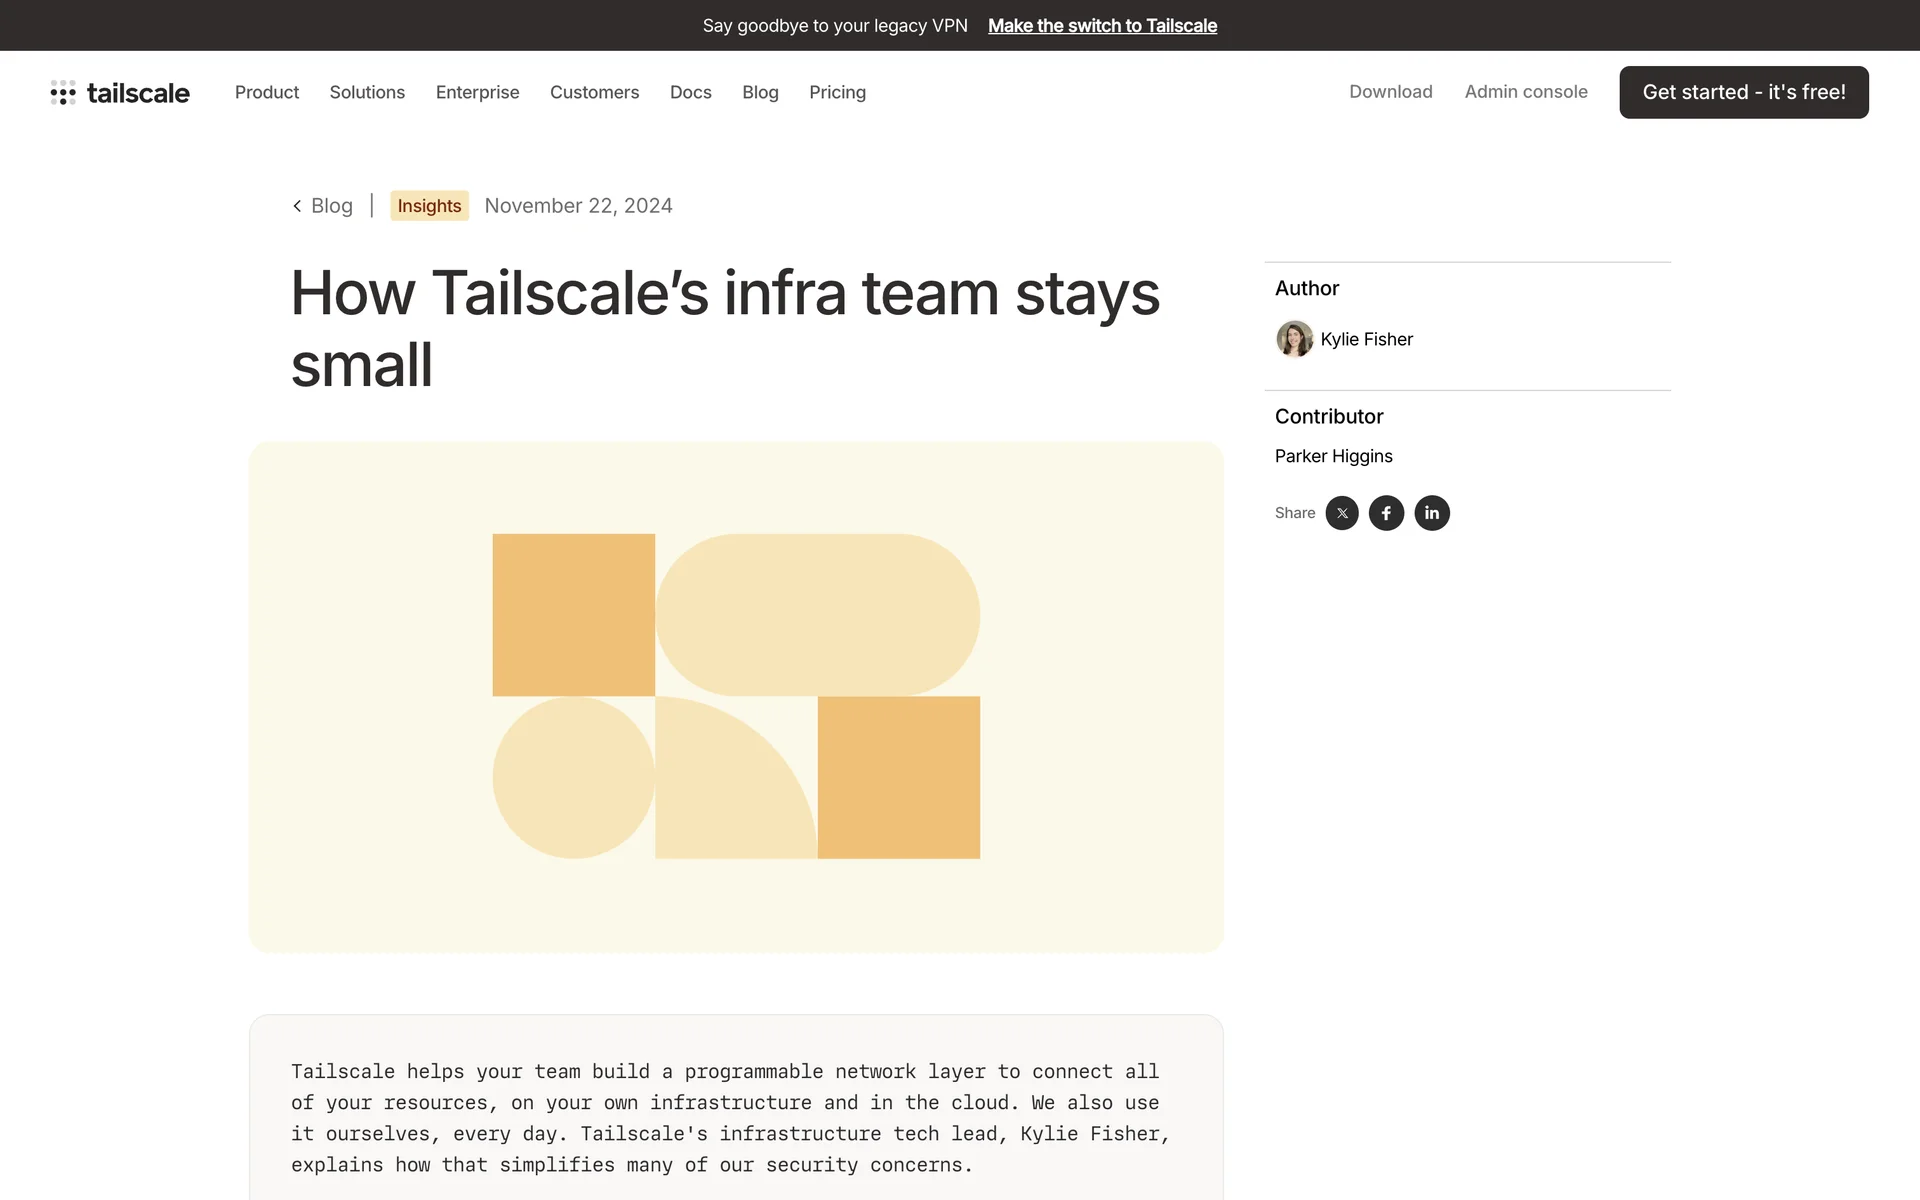Go to the Admin console
1920x1200 pixels.
click(1525, 92)
